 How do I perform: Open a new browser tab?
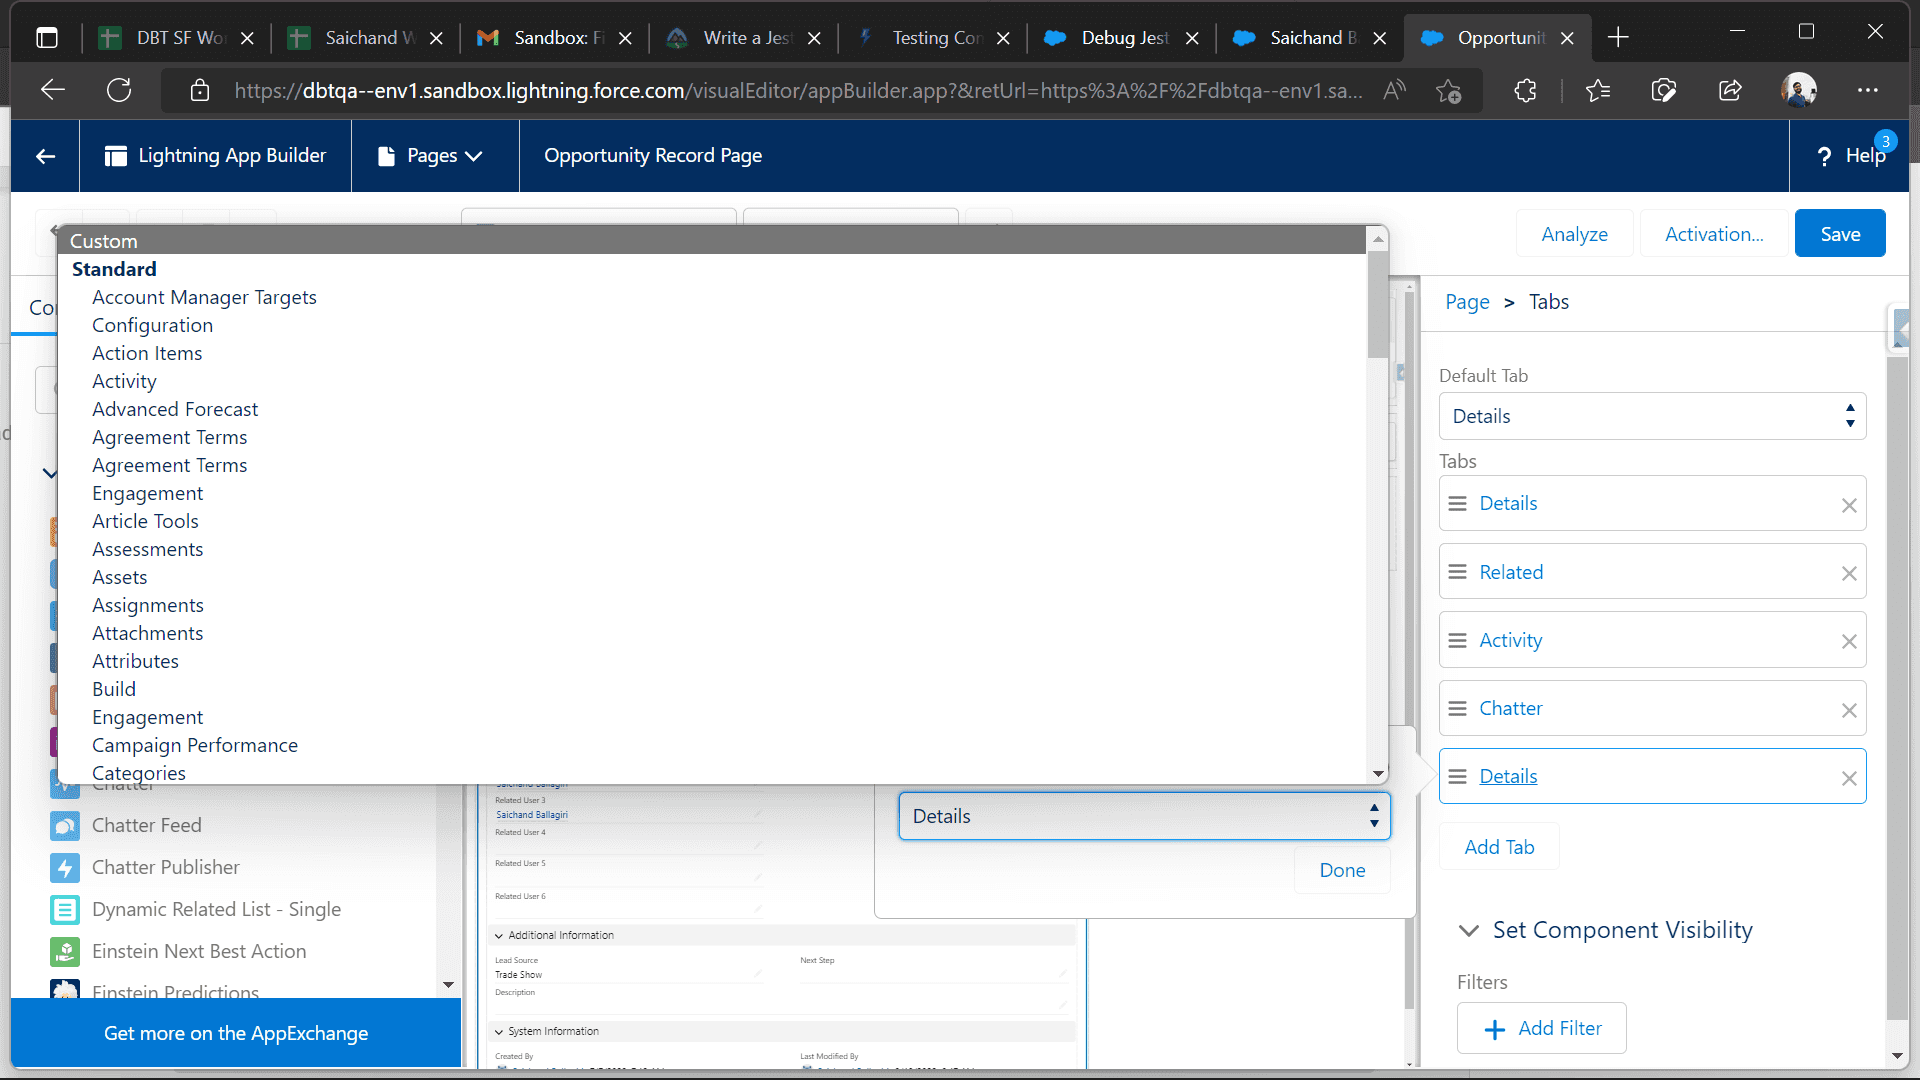click(x=1618, y=38)
